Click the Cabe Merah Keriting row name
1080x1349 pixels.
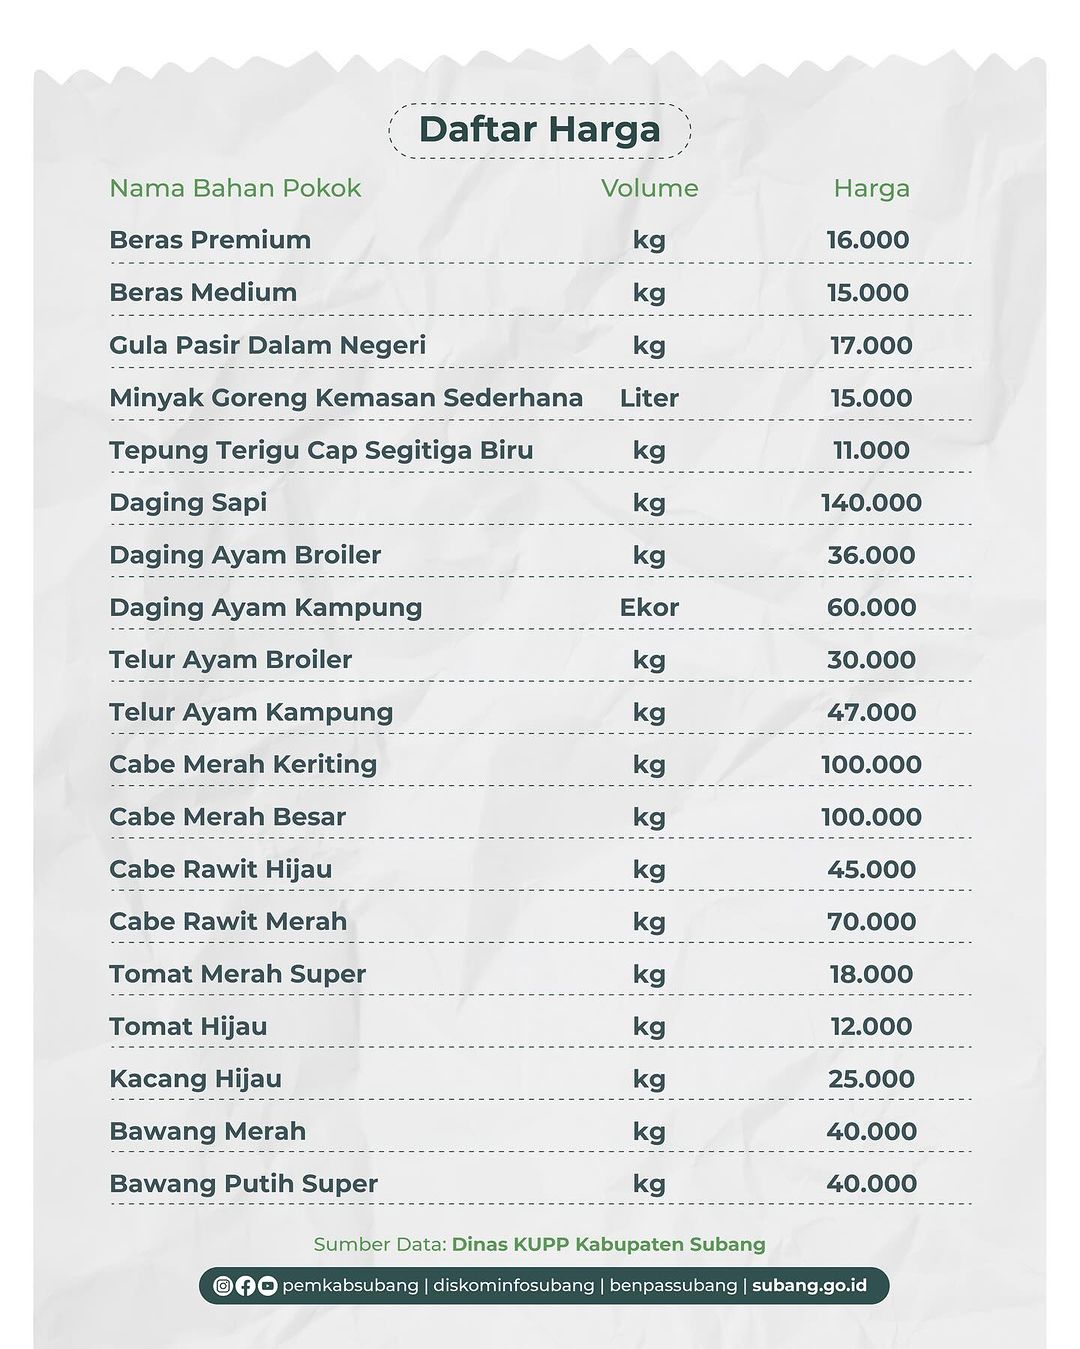243,765
